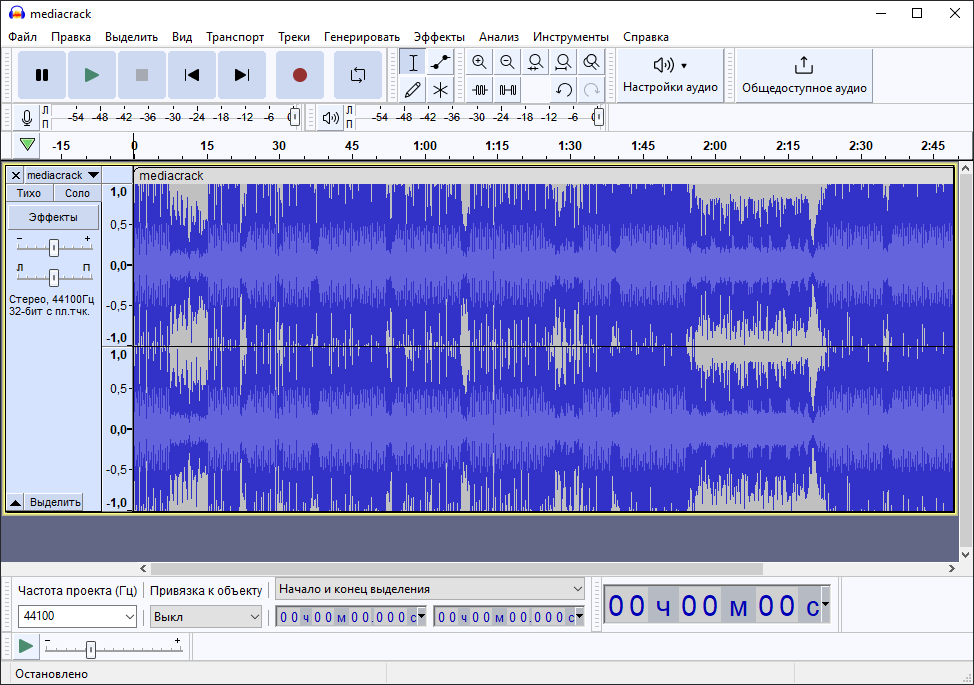Click the Zoom In magnifier
Image resolution: width=974 pixels, height=685 pixels.
pos(480,62)
